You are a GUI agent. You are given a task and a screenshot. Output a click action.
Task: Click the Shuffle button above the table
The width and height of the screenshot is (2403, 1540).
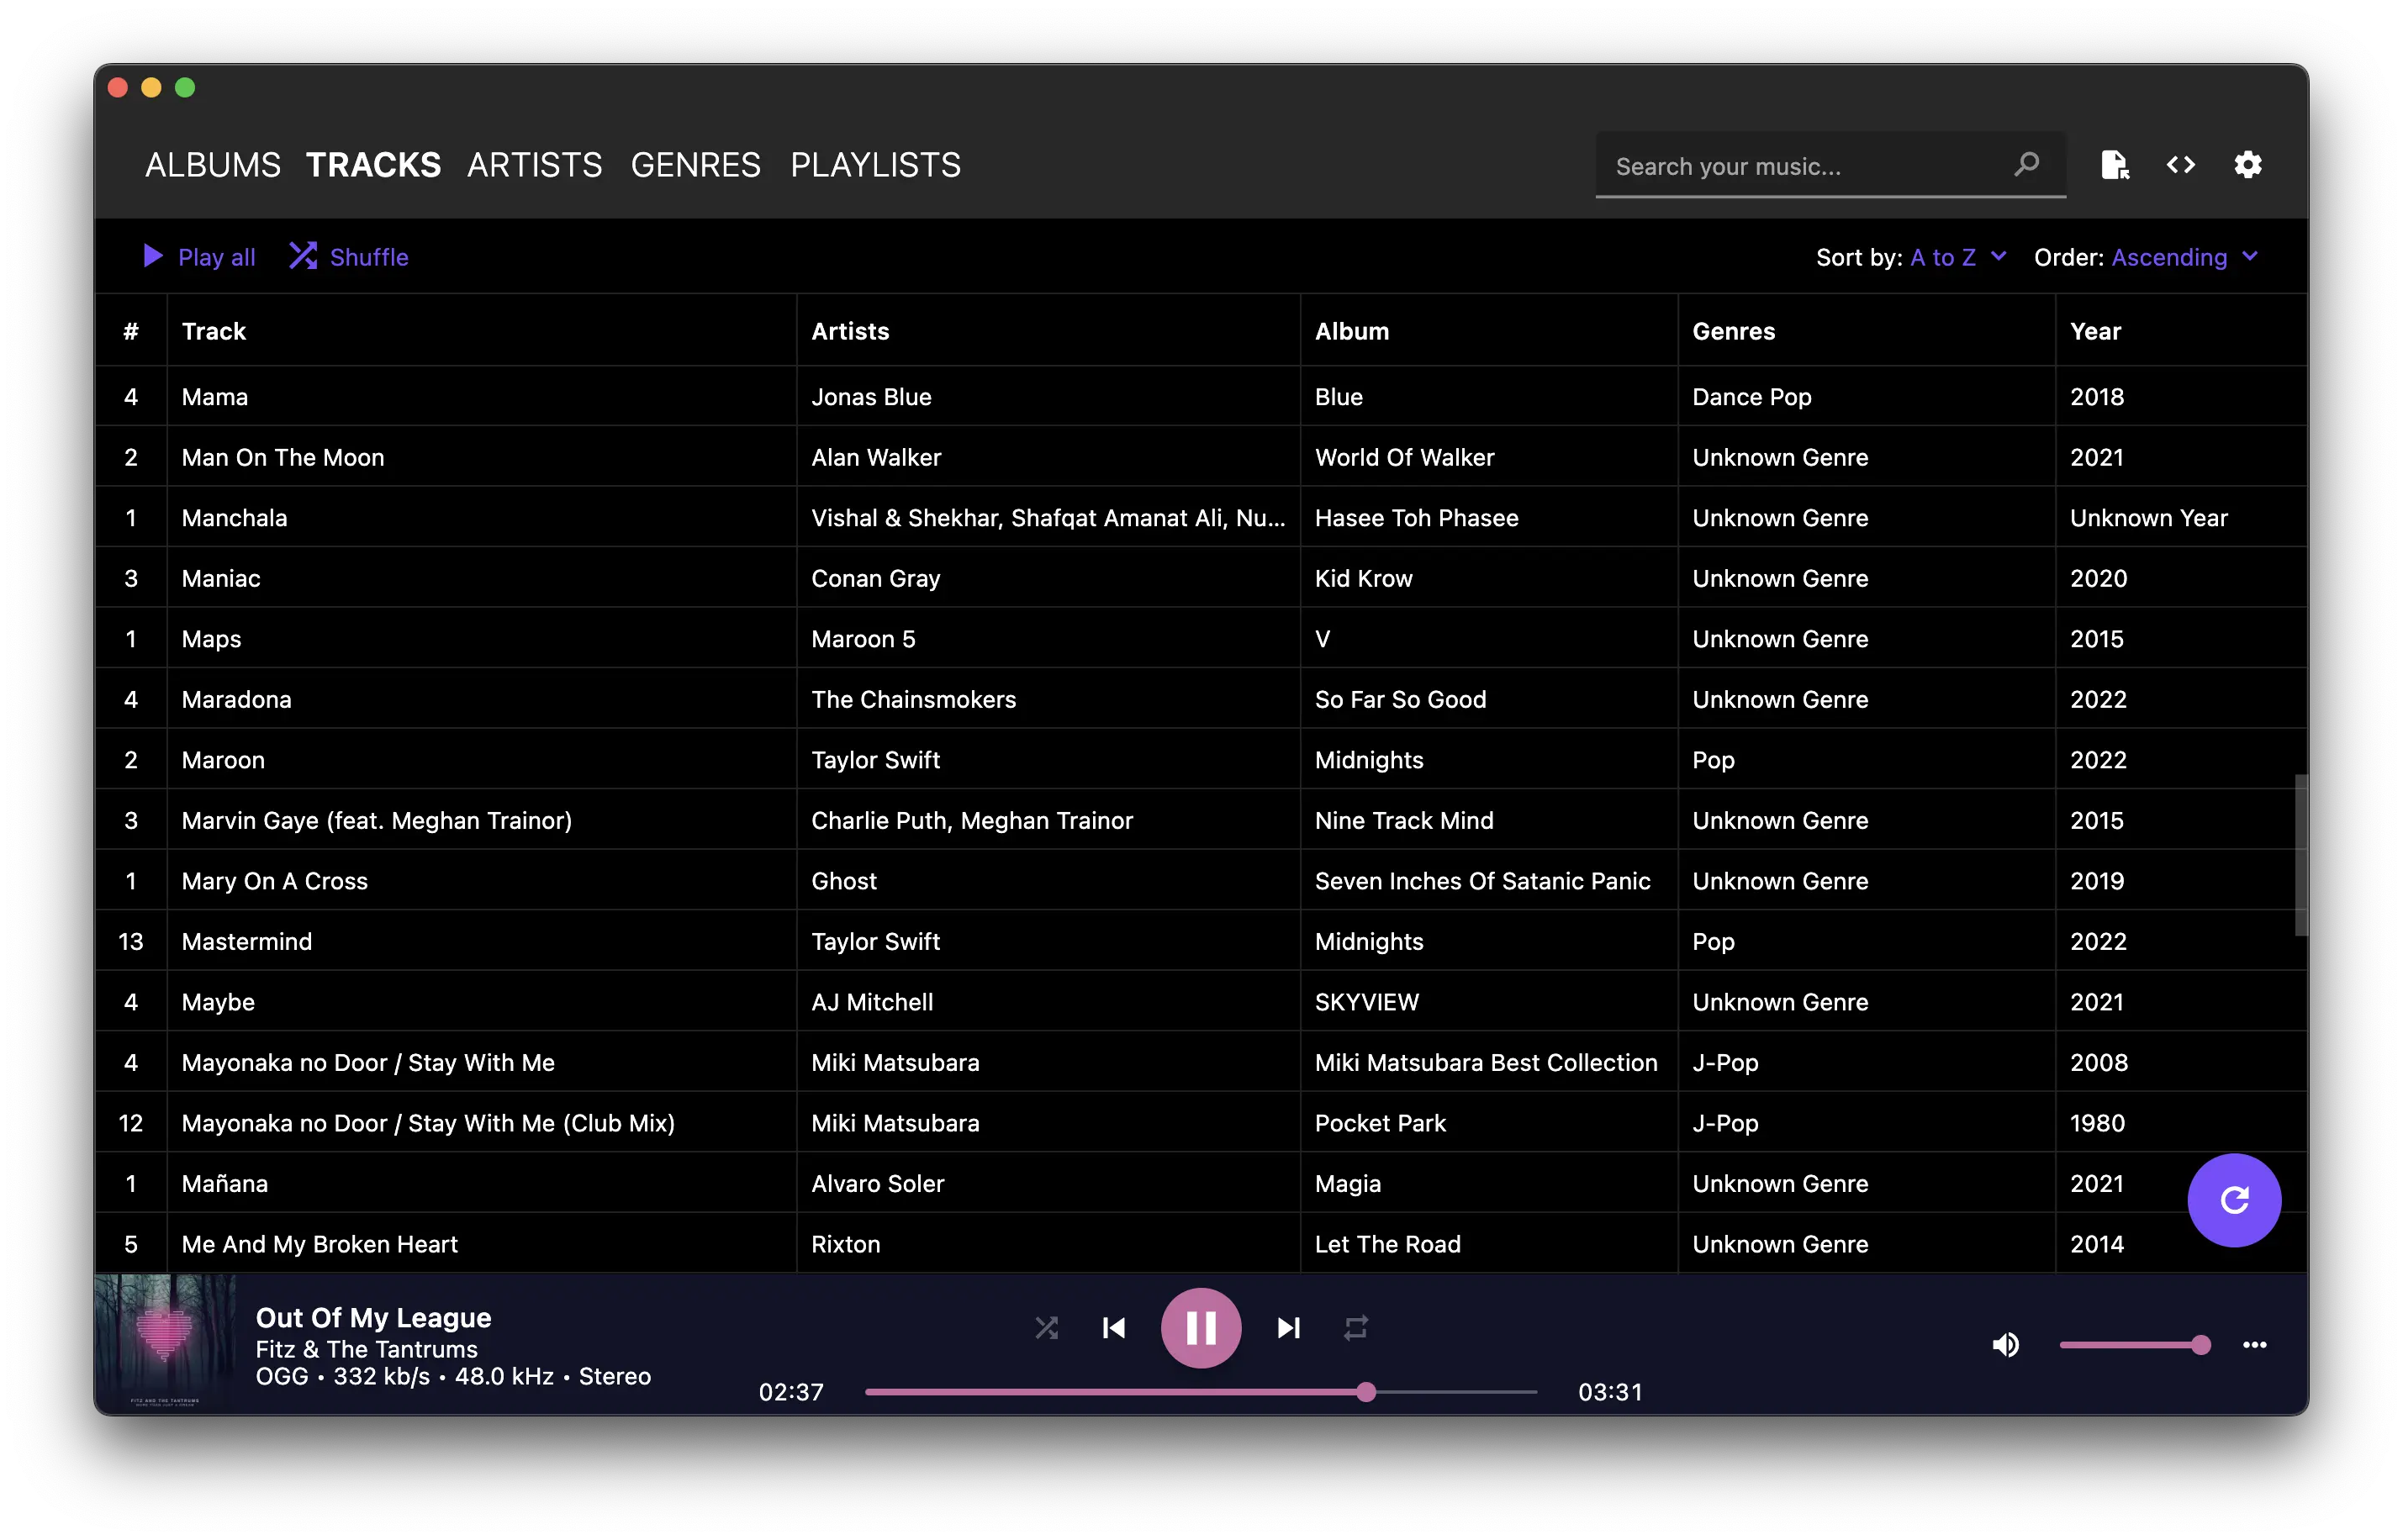coord(349,257)
